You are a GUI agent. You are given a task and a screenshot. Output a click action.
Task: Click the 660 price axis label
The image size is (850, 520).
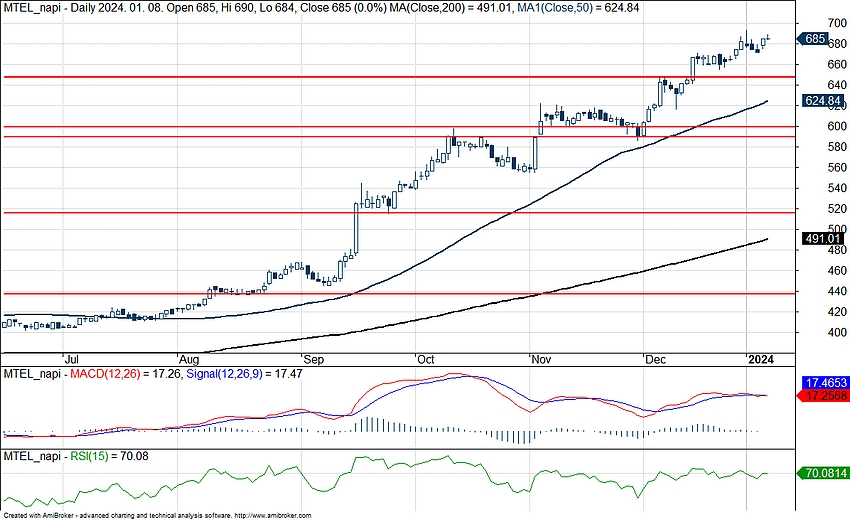pos(837,65)
